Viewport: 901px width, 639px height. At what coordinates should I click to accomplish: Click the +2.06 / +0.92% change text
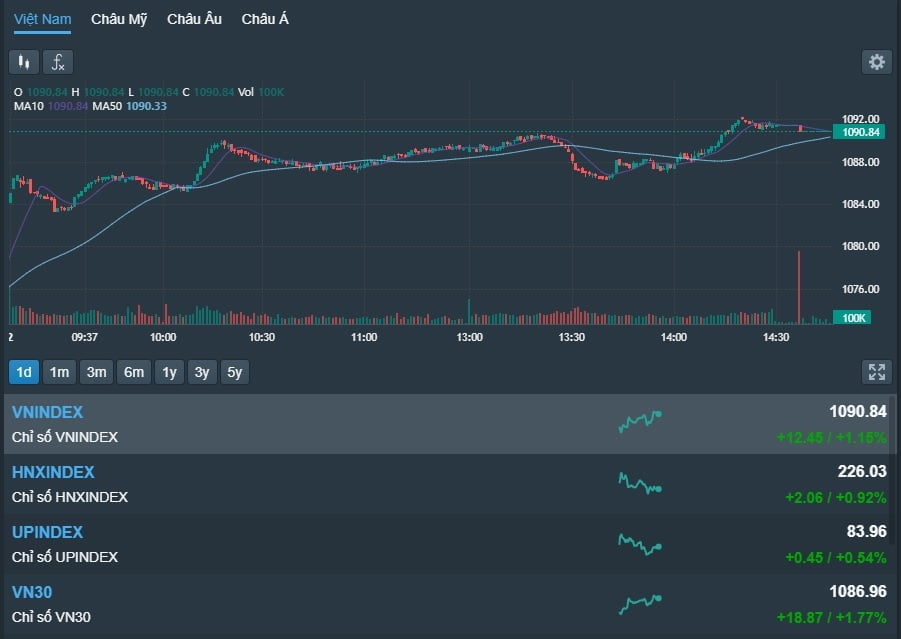pos(835,498)
